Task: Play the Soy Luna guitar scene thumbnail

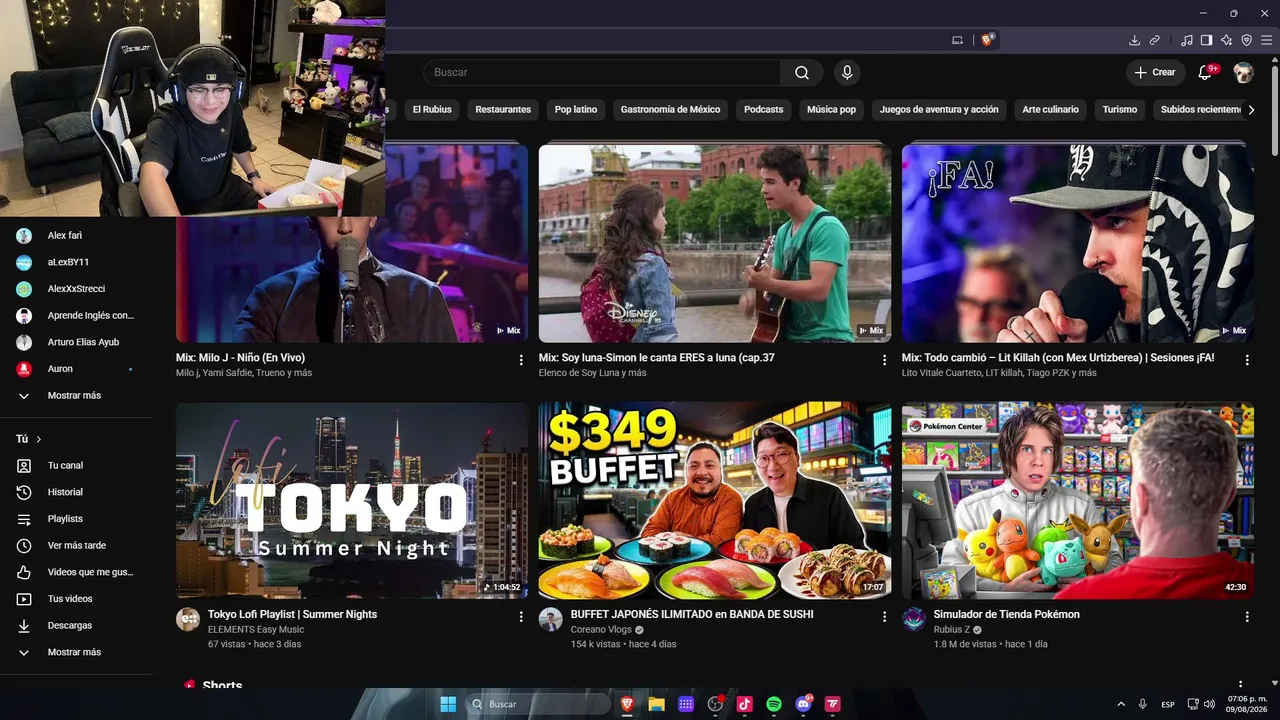Action: [715, 243]
